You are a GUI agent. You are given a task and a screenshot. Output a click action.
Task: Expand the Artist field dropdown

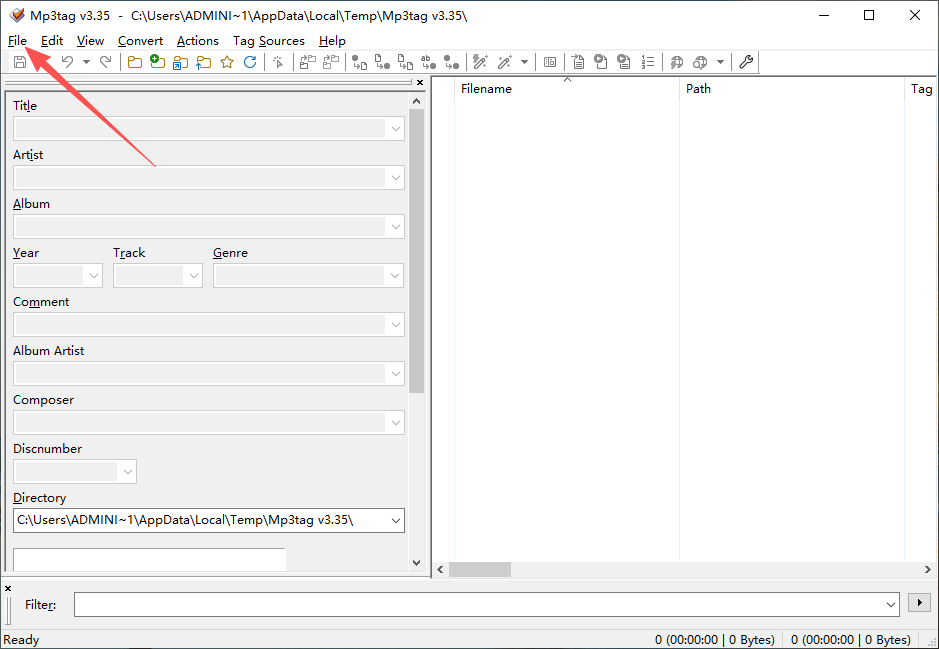(x=395, y=178)
